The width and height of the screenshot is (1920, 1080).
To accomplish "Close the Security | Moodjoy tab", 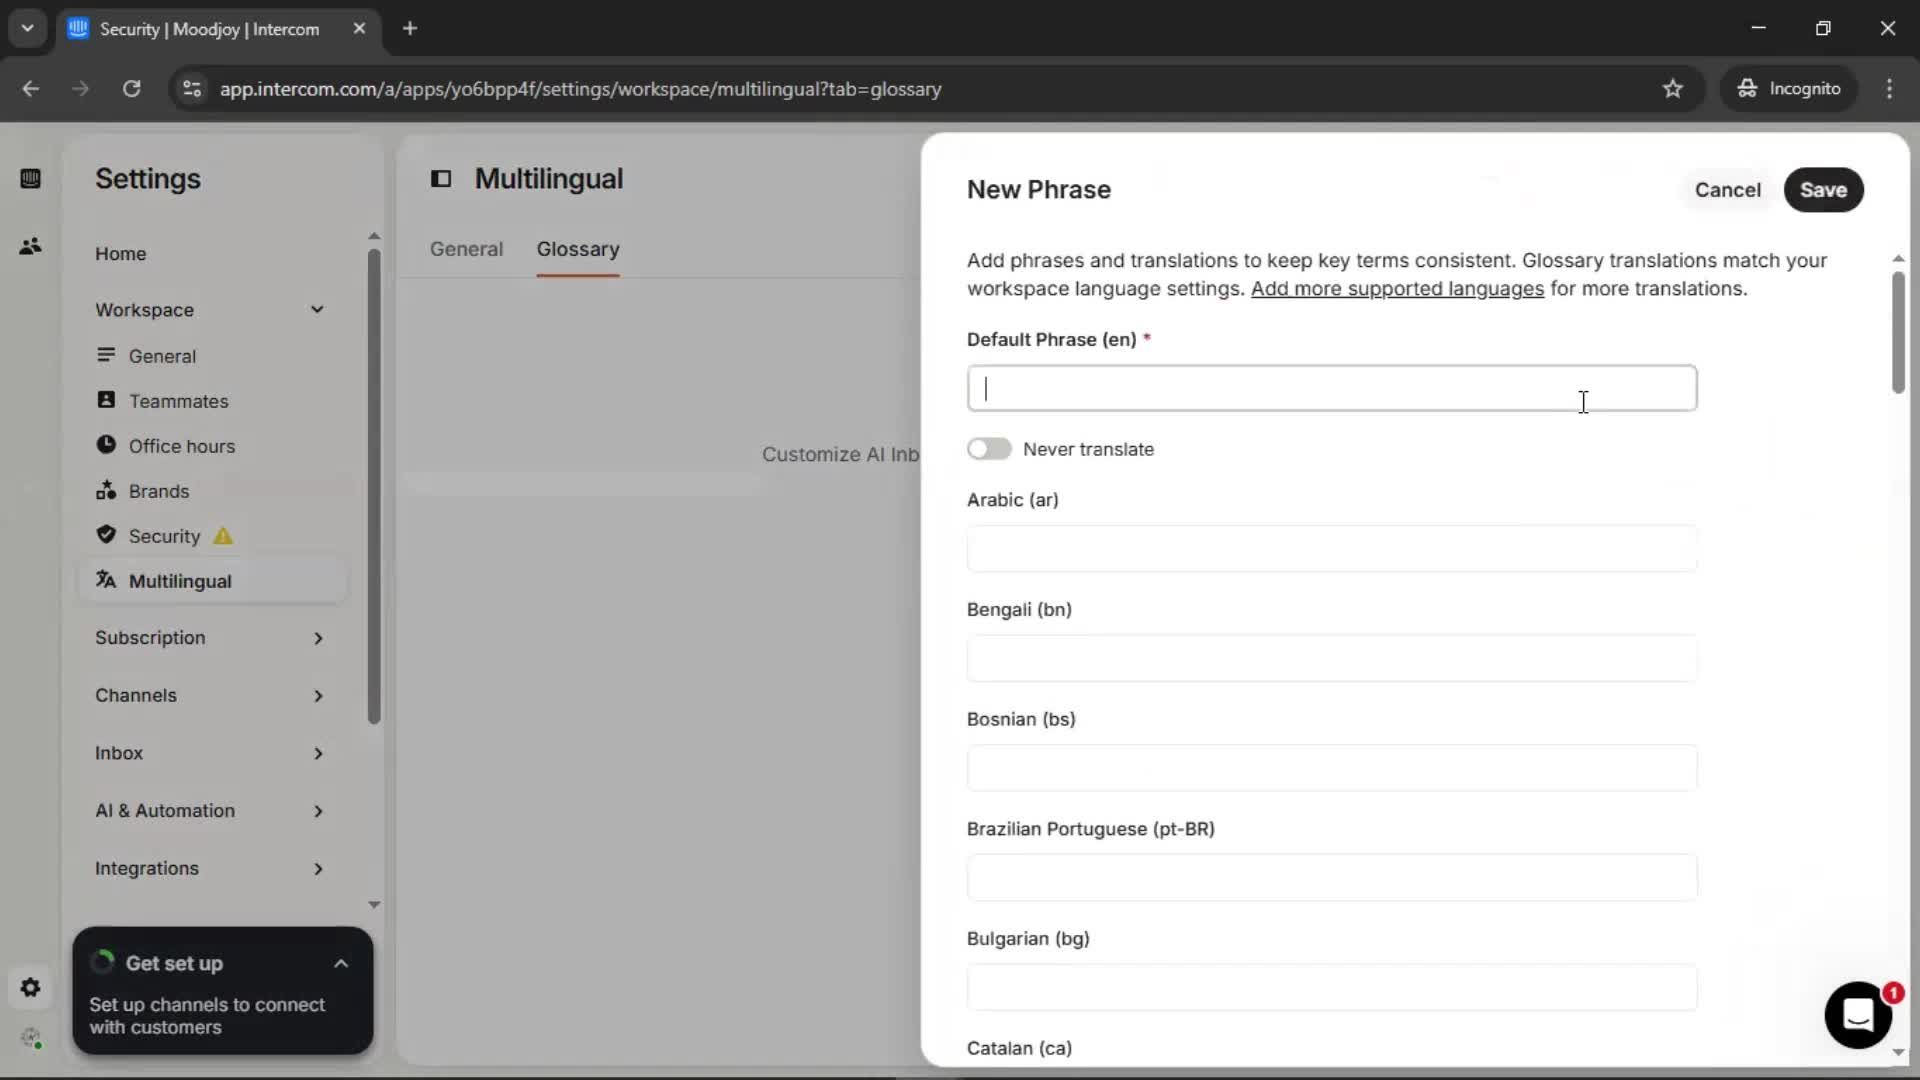I will point(359,29).
